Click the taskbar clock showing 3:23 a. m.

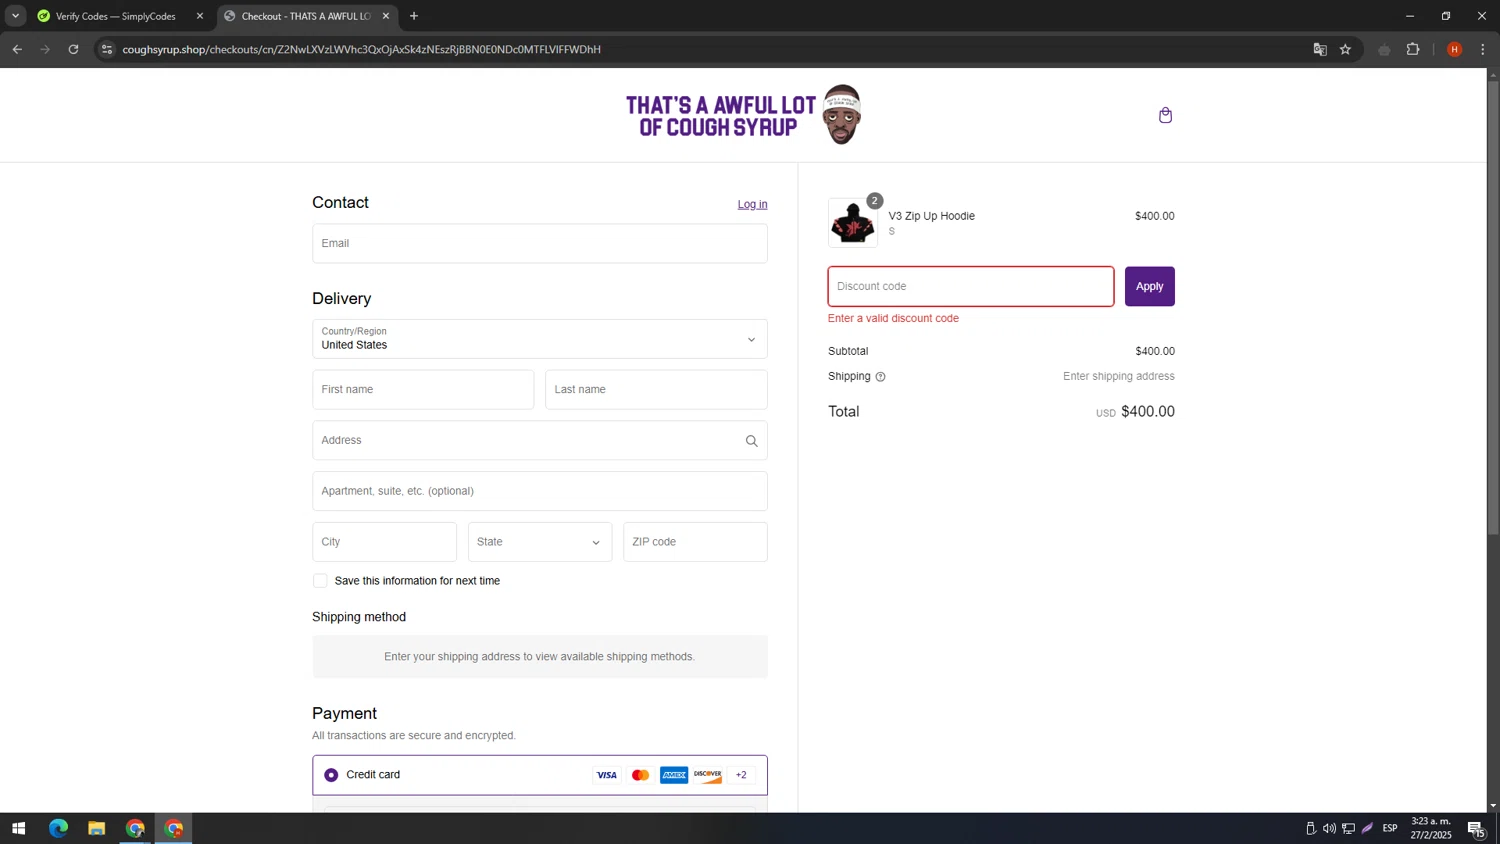tap(1431, 828)
